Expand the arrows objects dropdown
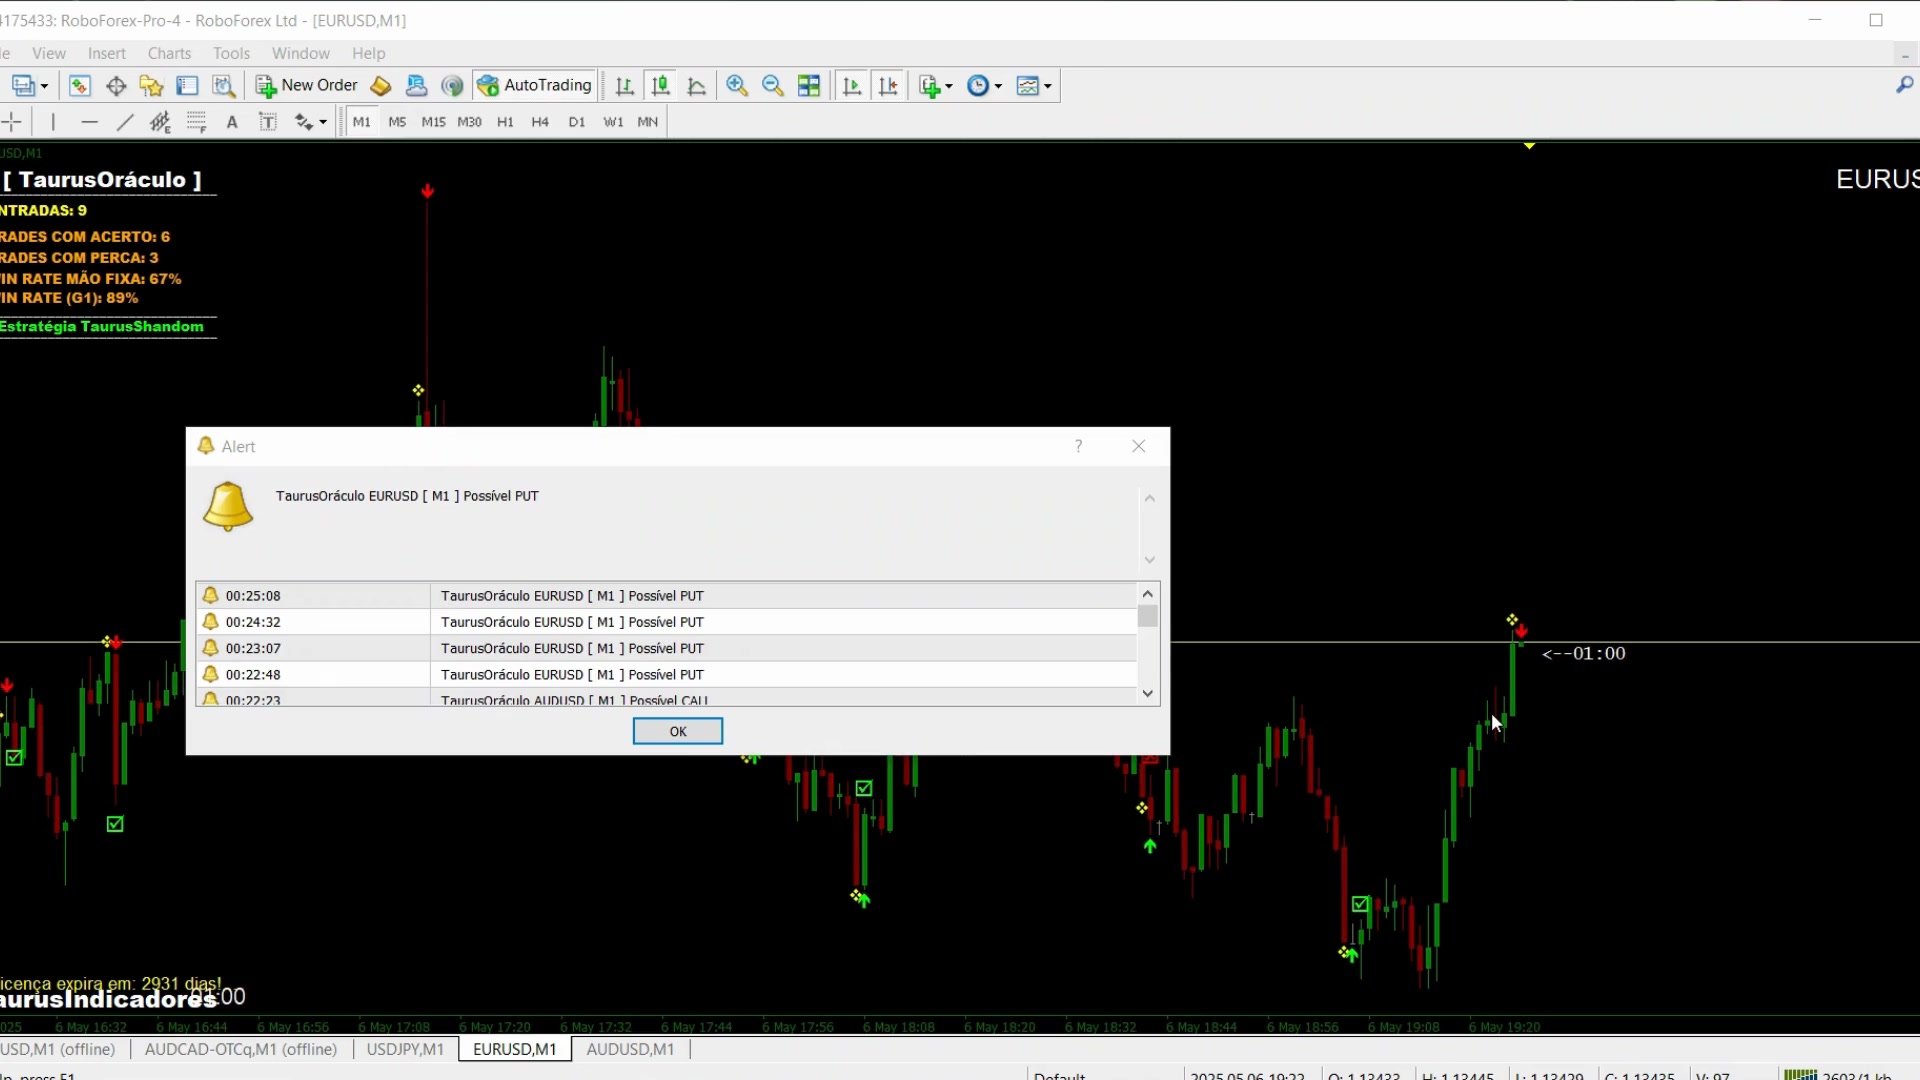The image size is (1920, 1080). [x=323, y=123]
